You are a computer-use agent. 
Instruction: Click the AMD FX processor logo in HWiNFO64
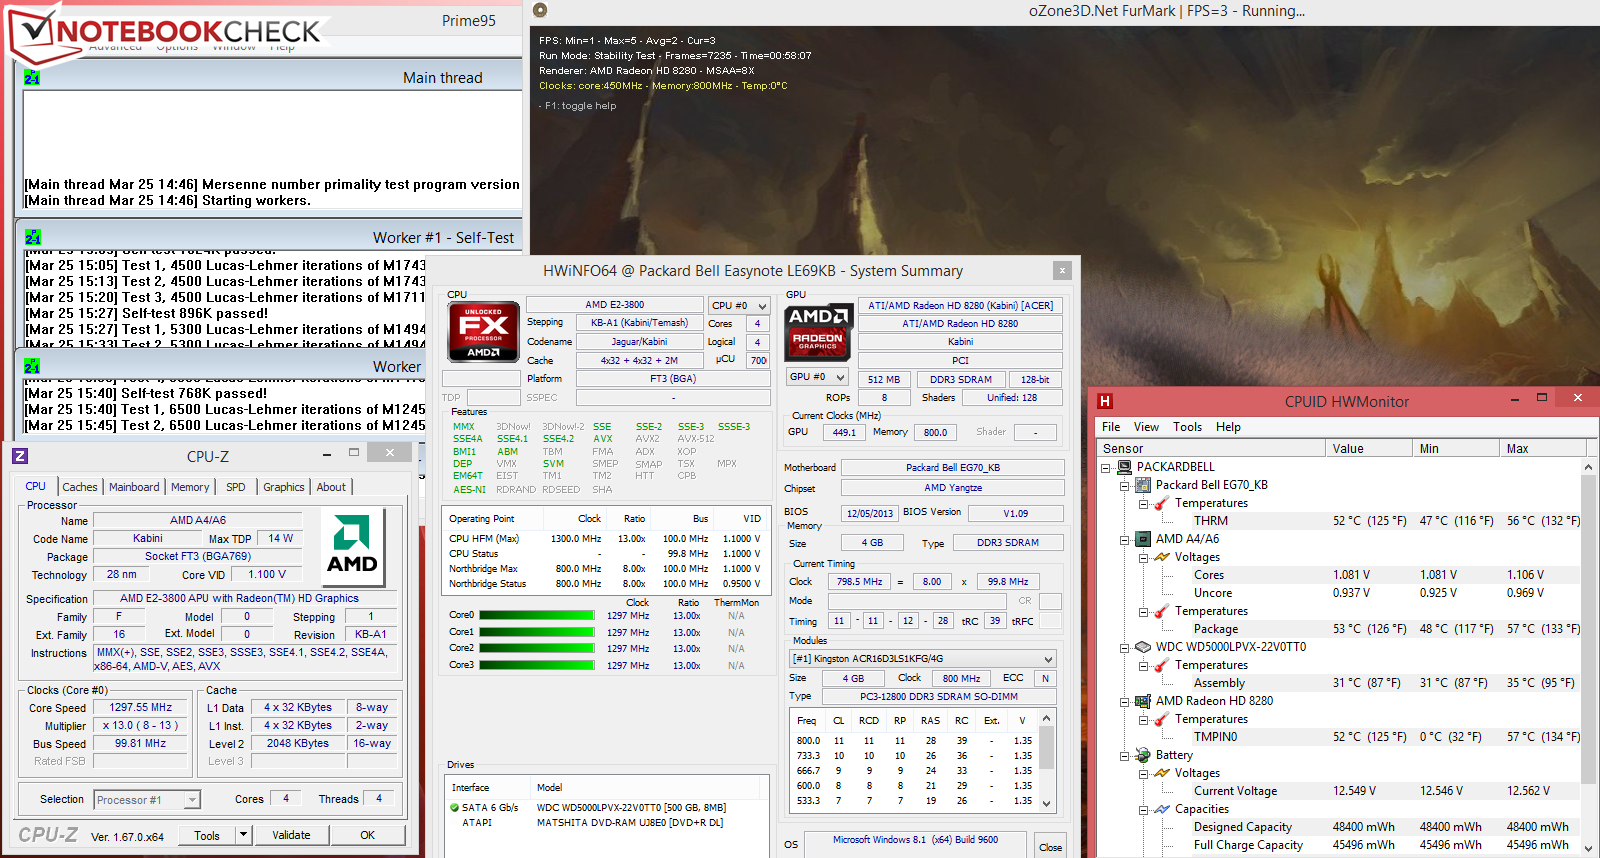pyautogui.click(x=483, y=332)
